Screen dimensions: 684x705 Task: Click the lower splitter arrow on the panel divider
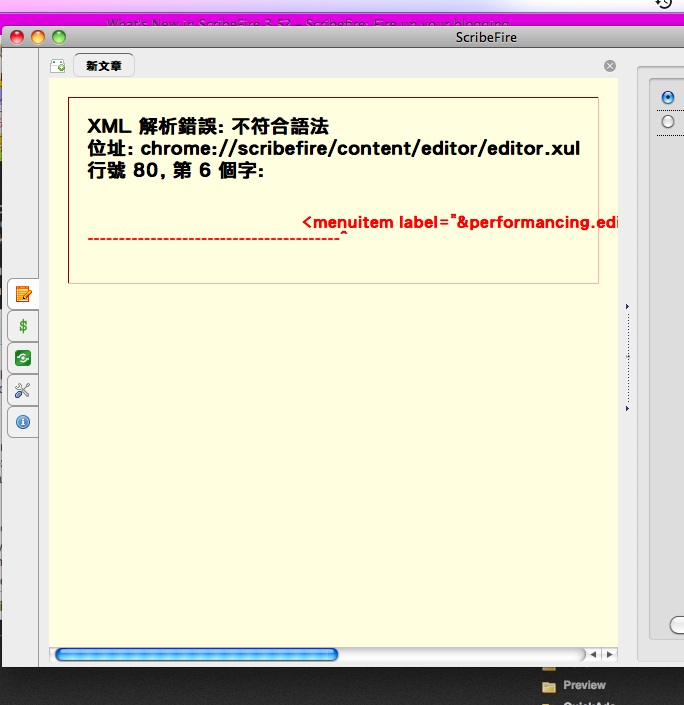(x=627, y=409)
